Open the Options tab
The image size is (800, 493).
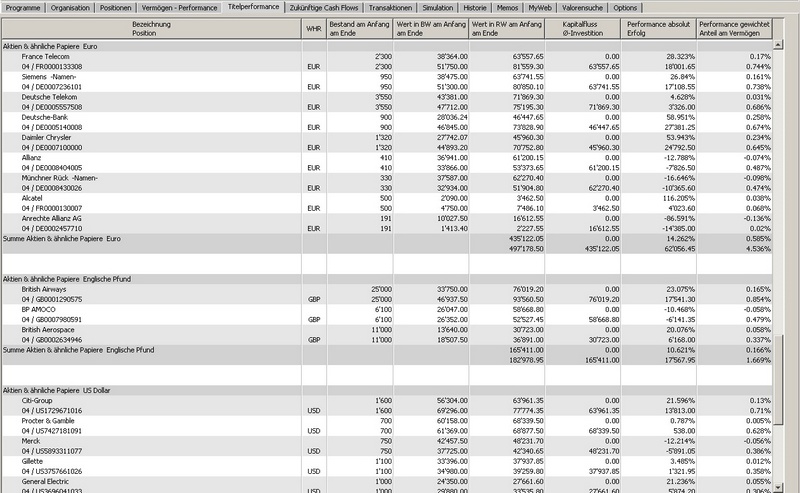click(625, 8)
